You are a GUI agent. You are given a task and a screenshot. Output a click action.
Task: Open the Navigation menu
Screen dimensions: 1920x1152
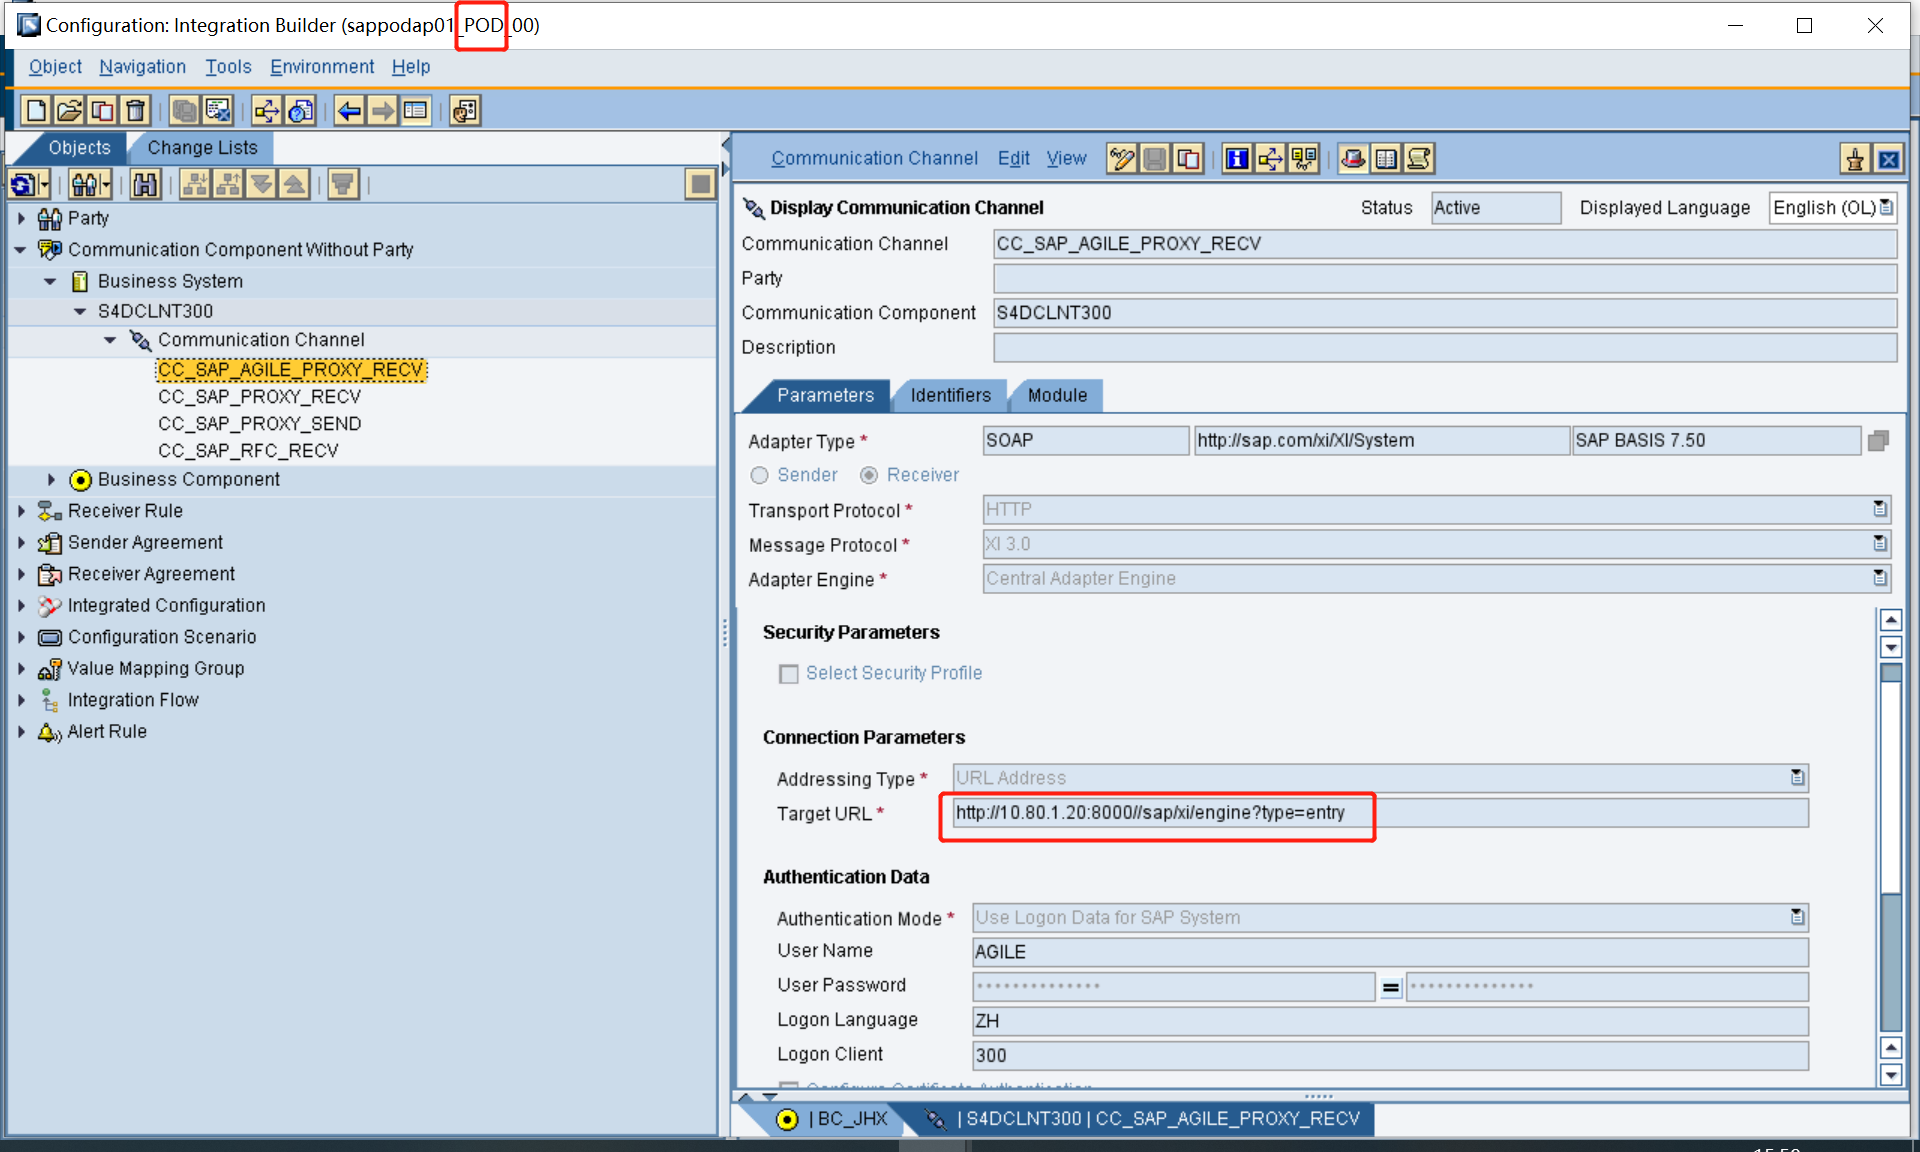click(x=142, y=67)
